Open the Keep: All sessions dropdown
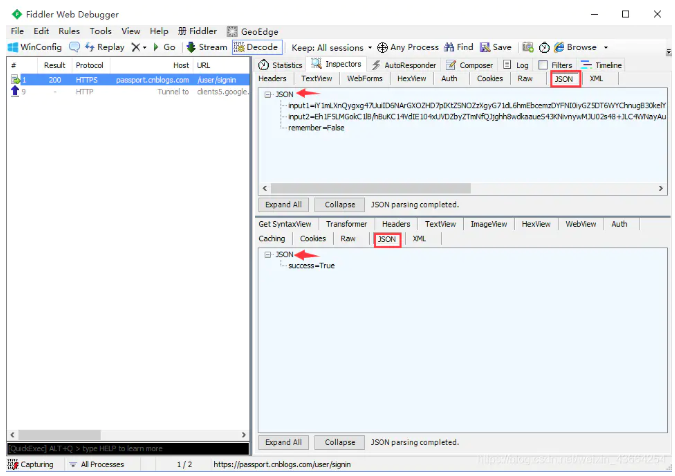 [331, 47]
